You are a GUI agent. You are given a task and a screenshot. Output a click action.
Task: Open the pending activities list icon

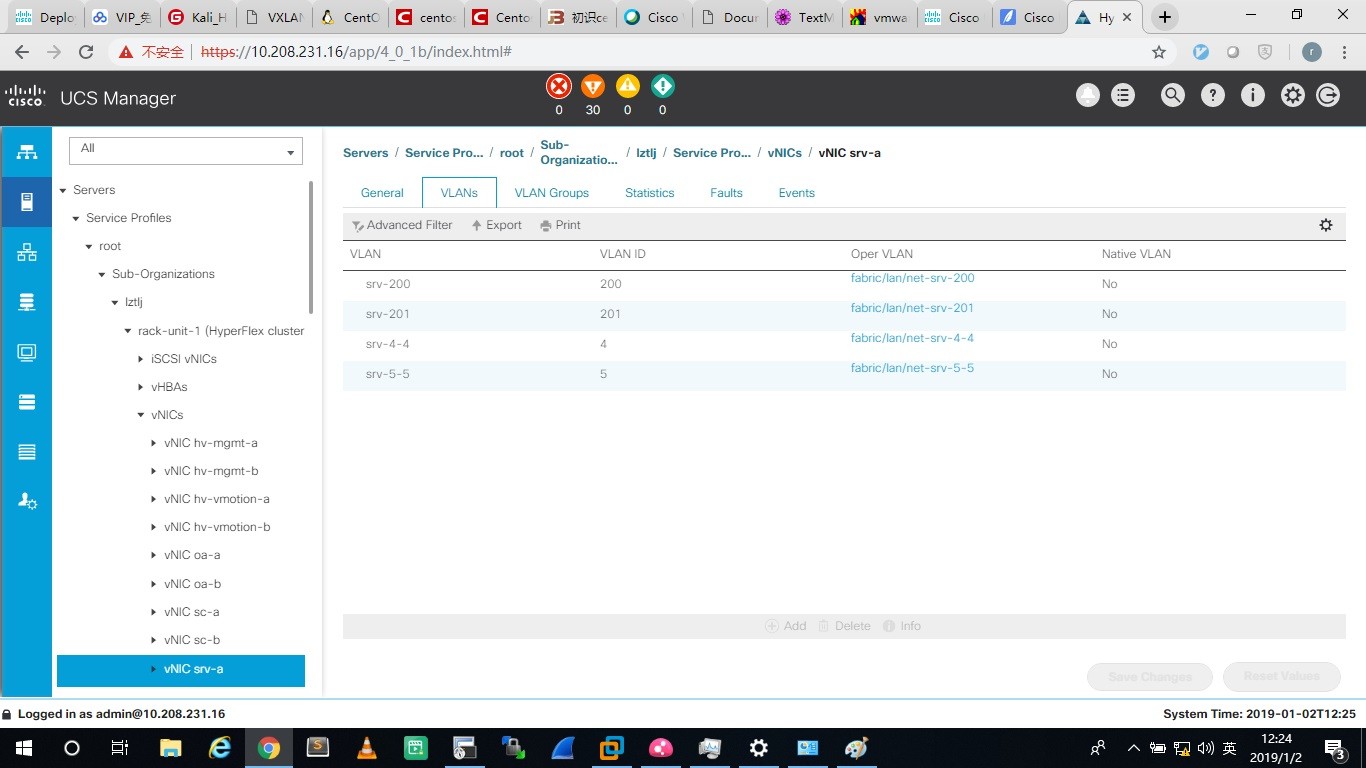tap(1123, 96)
